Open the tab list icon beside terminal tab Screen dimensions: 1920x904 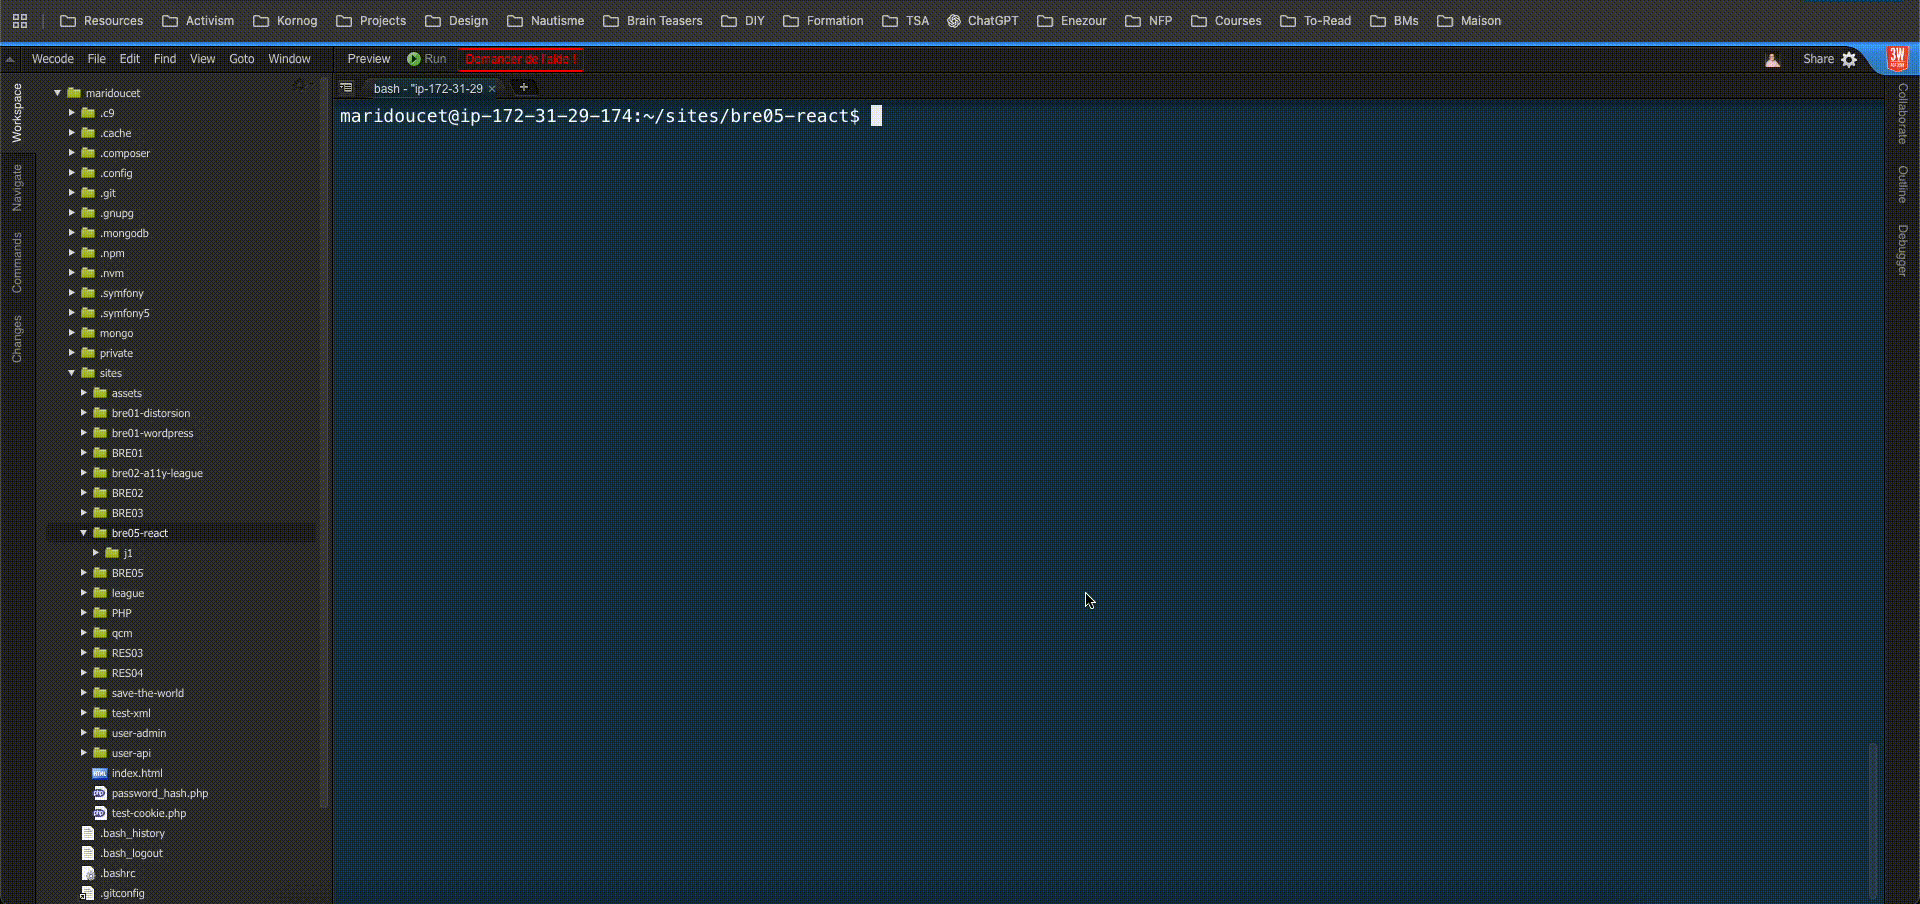click(x=346, y=88)
